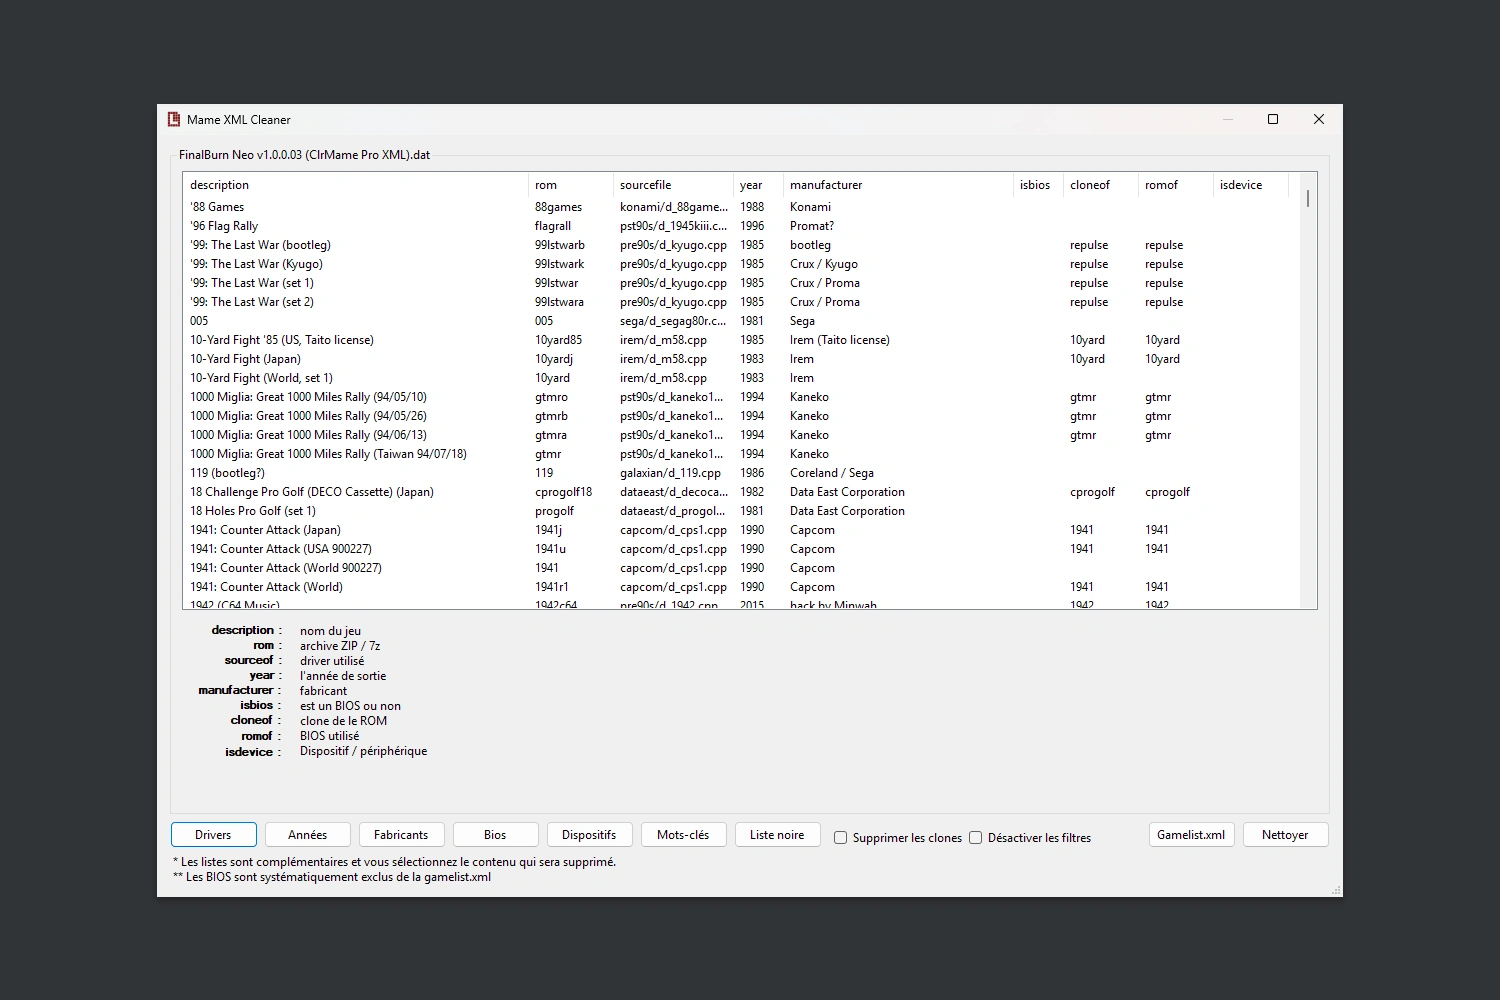Click year cell 1988
The height and width of the screenshot is (1000, 1500).
coord(752,207)
